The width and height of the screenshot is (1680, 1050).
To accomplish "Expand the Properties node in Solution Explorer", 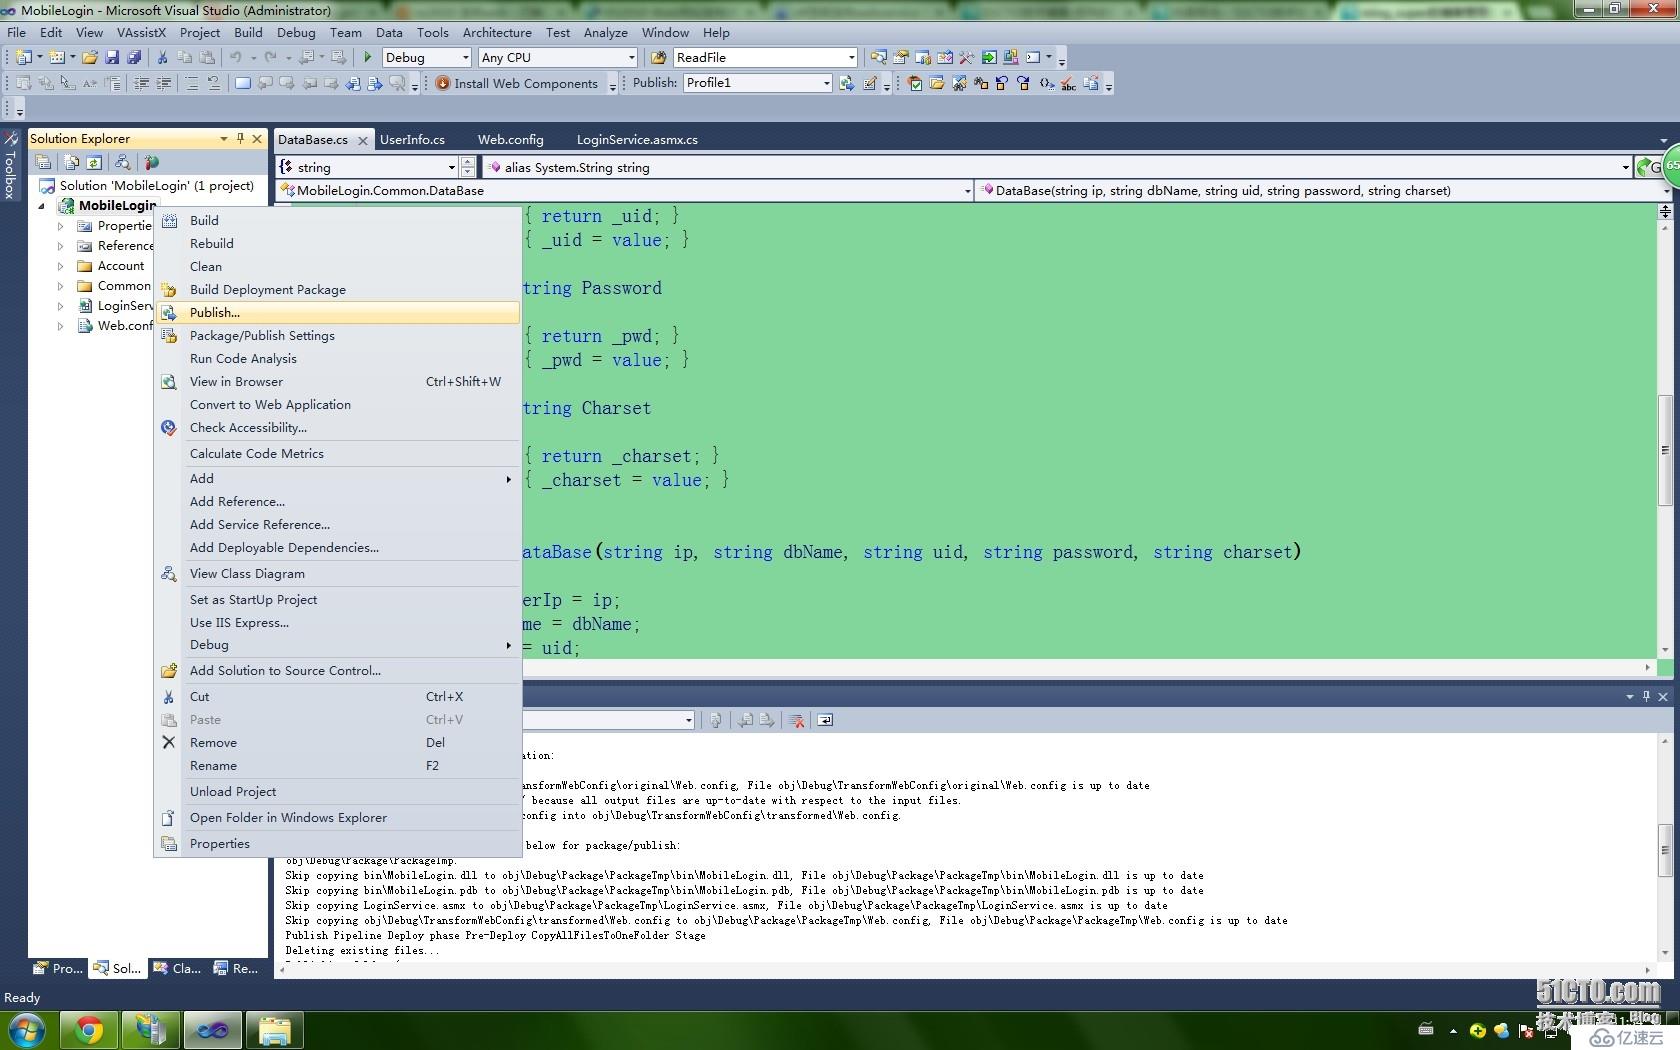I will (x=60, y=226).
